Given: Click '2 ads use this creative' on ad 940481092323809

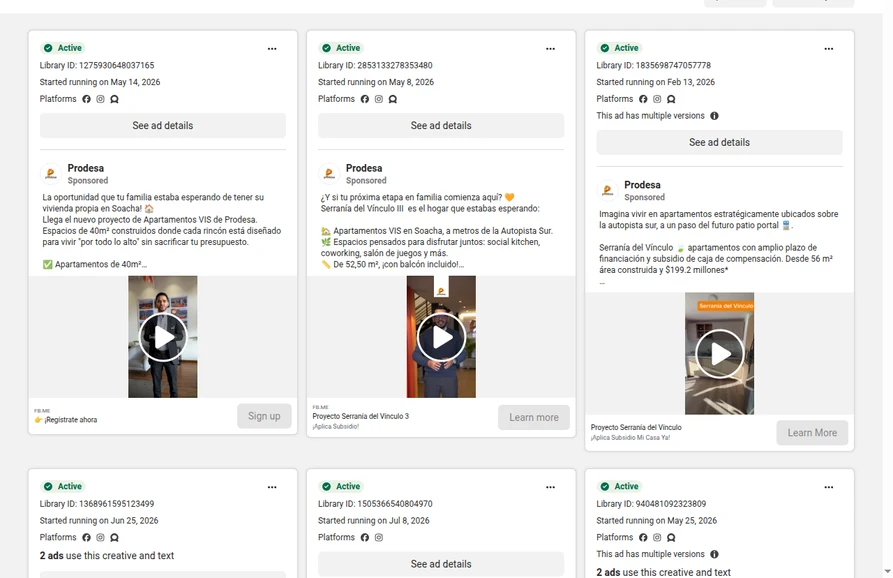Looking at the screenshot, I should [x=663, y=572].
